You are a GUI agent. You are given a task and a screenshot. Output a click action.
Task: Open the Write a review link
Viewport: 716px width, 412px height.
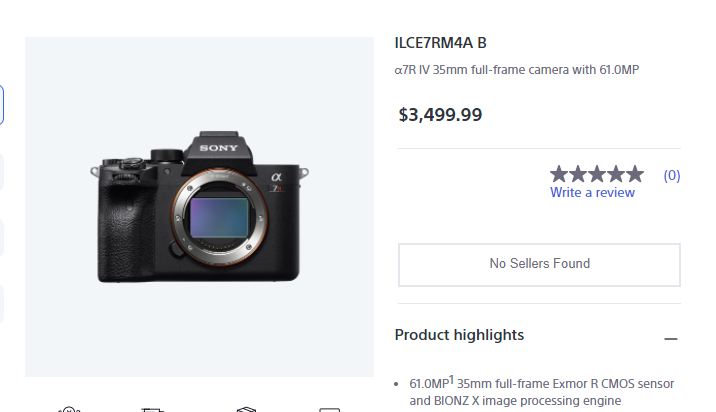(x=592, y=192)
